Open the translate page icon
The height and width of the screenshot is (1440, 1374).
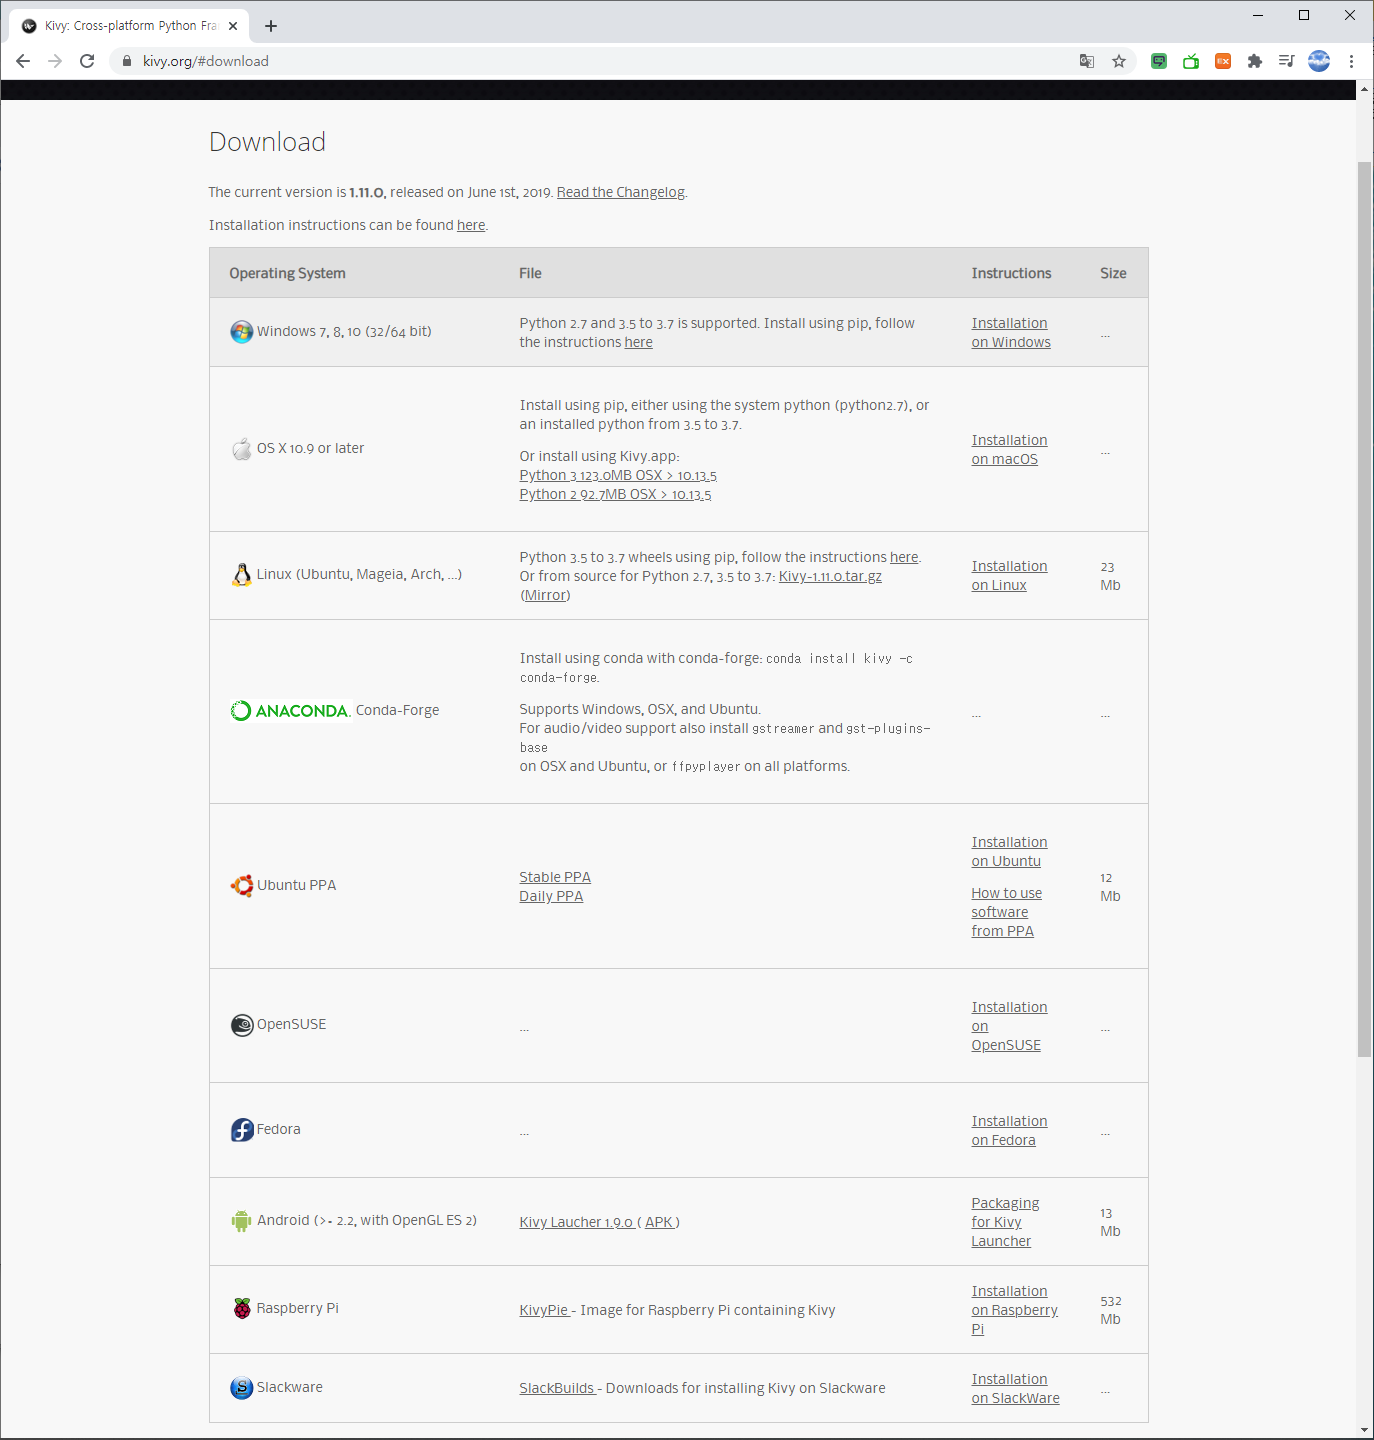[1087, 61]
